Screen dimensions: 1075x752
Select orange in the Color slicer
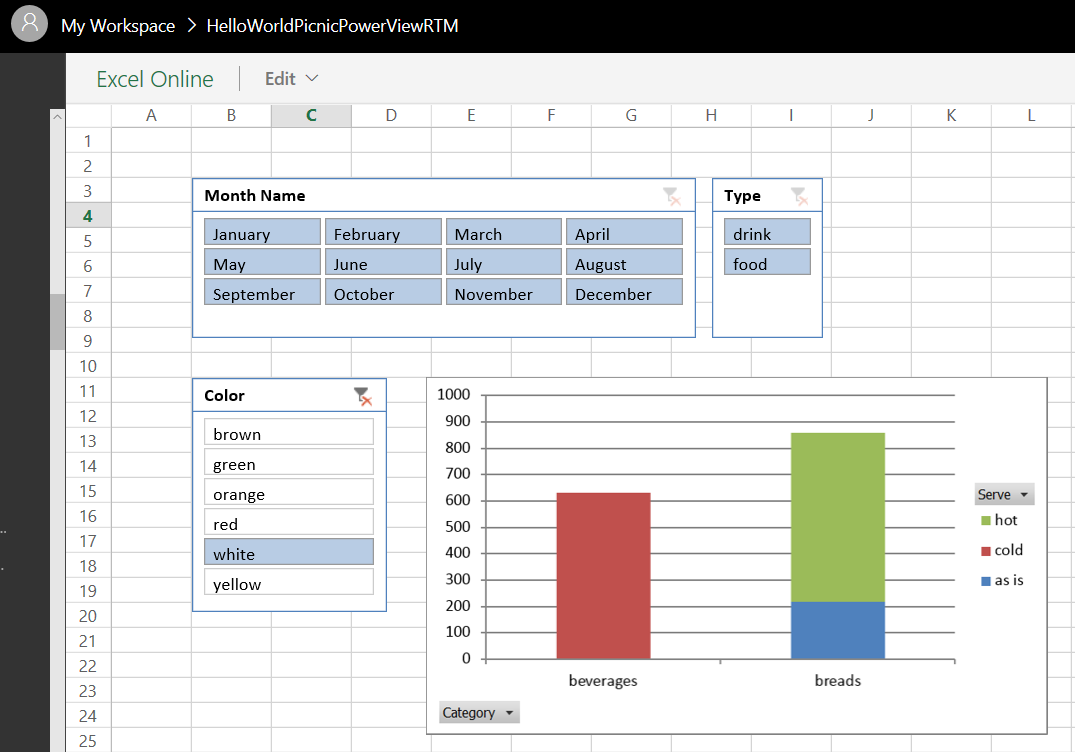point(289,492)
